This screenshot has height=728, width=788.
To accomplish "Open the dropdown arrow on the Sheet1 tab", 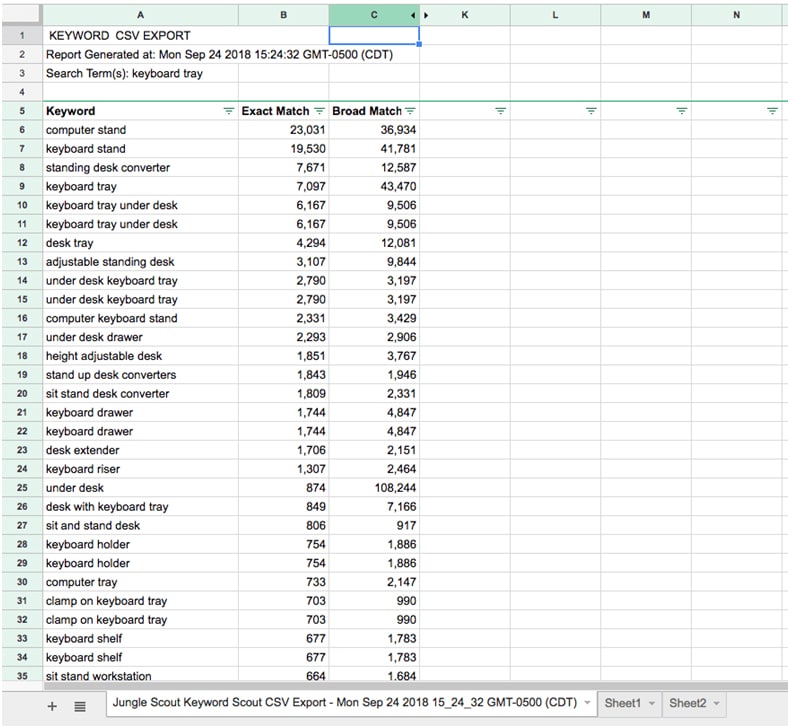I will pos(651,704).
